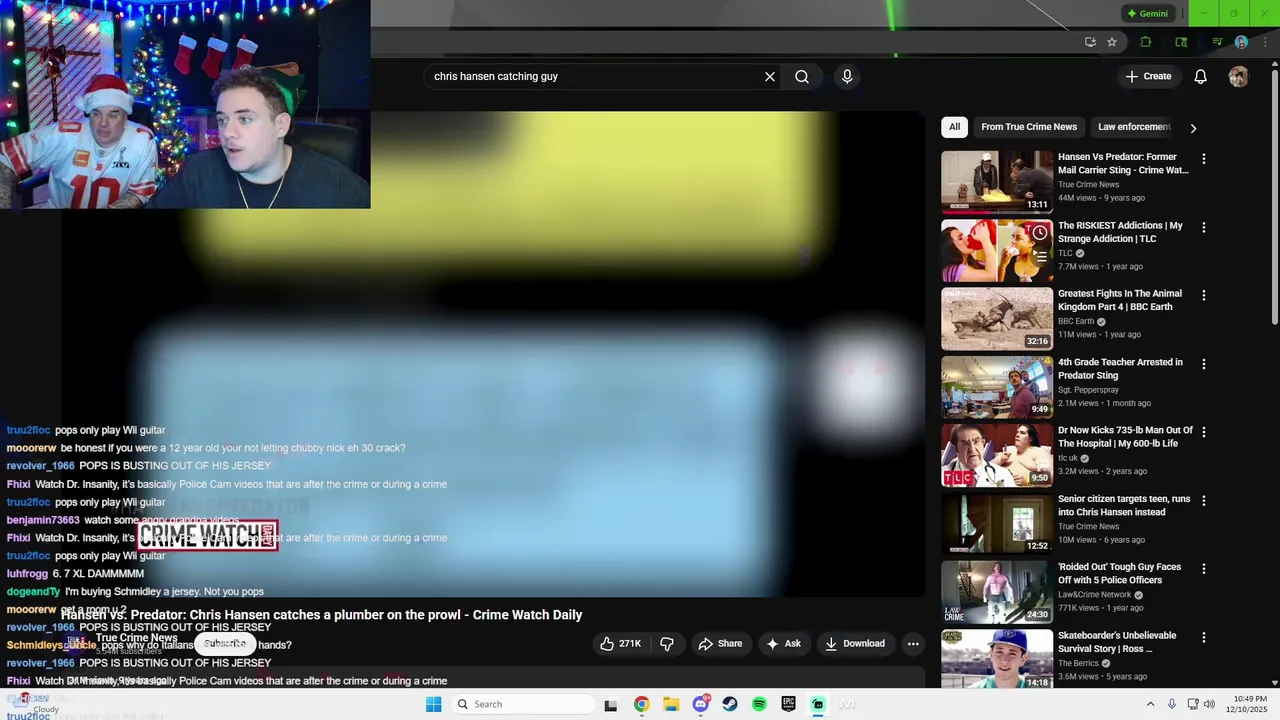This screenshot has width=1280, height=720.
Task: Start voice search with the microphone icon
Action: 847,76
